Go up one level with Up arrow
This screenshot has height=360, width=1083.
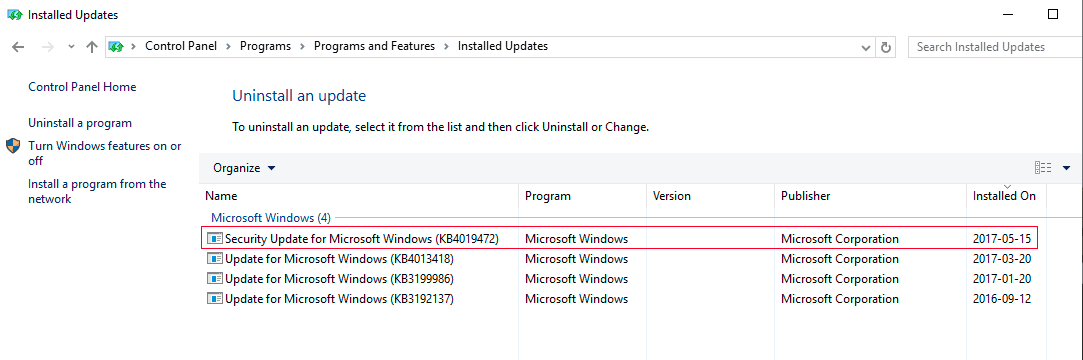click(91, 47)
